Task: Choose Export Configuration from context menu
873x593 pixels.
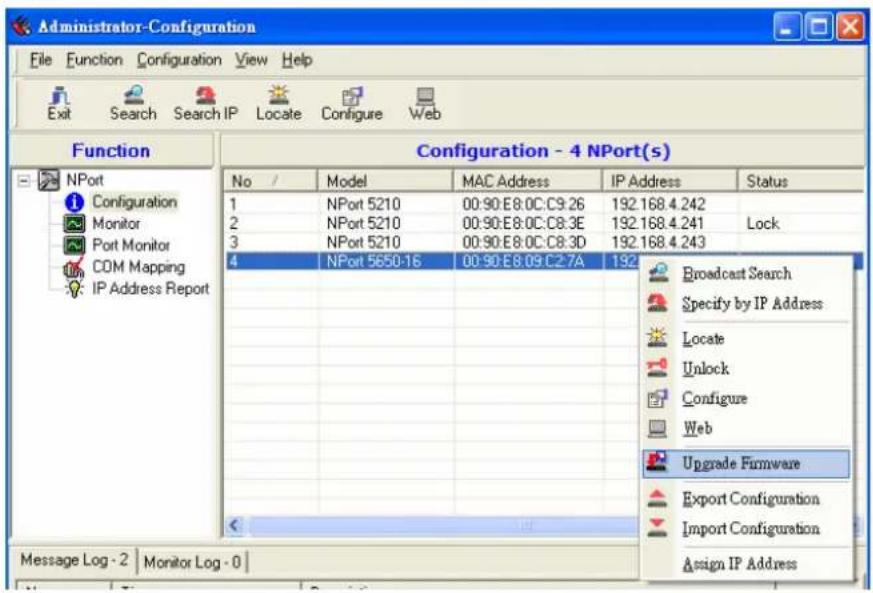Action: click(747, 499)
